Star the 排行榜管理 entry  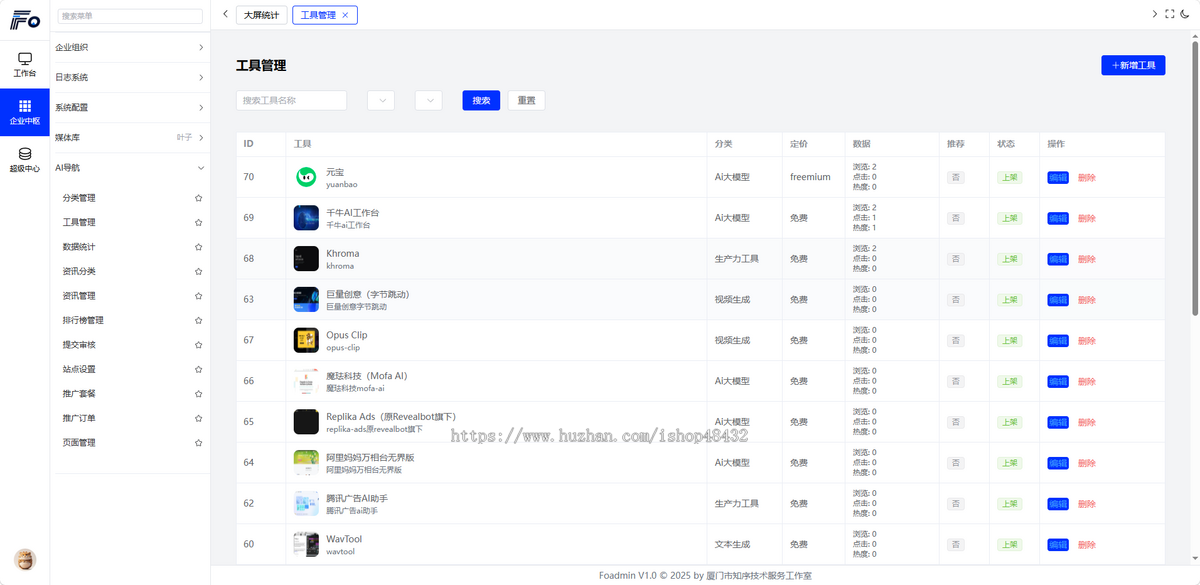199,320
